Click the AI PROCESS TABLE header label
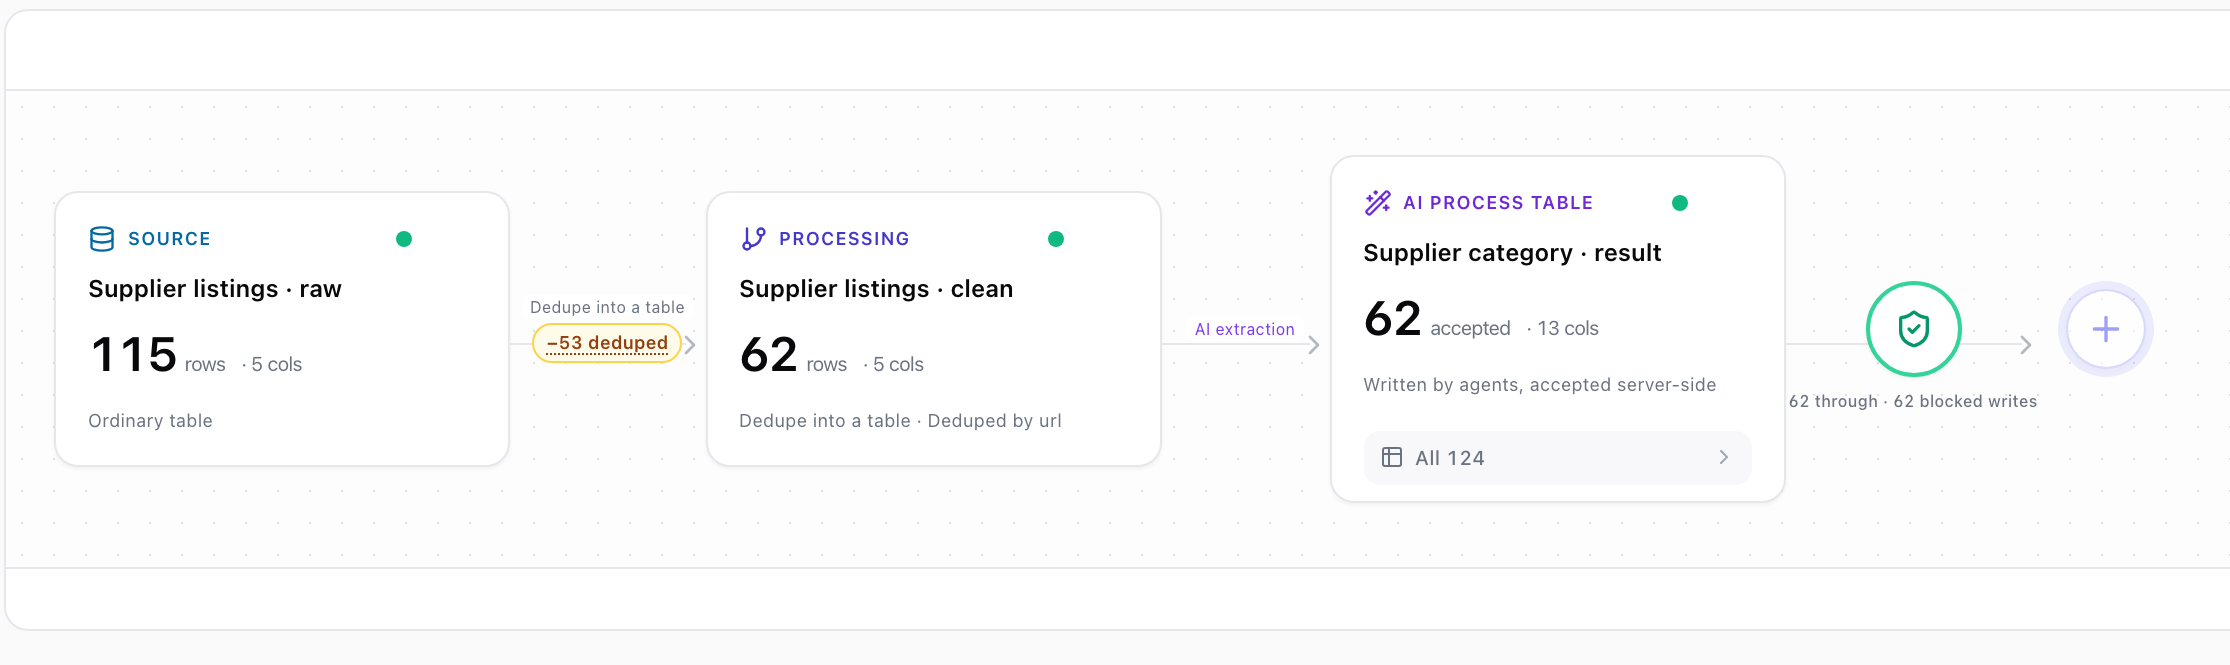 1498,203
